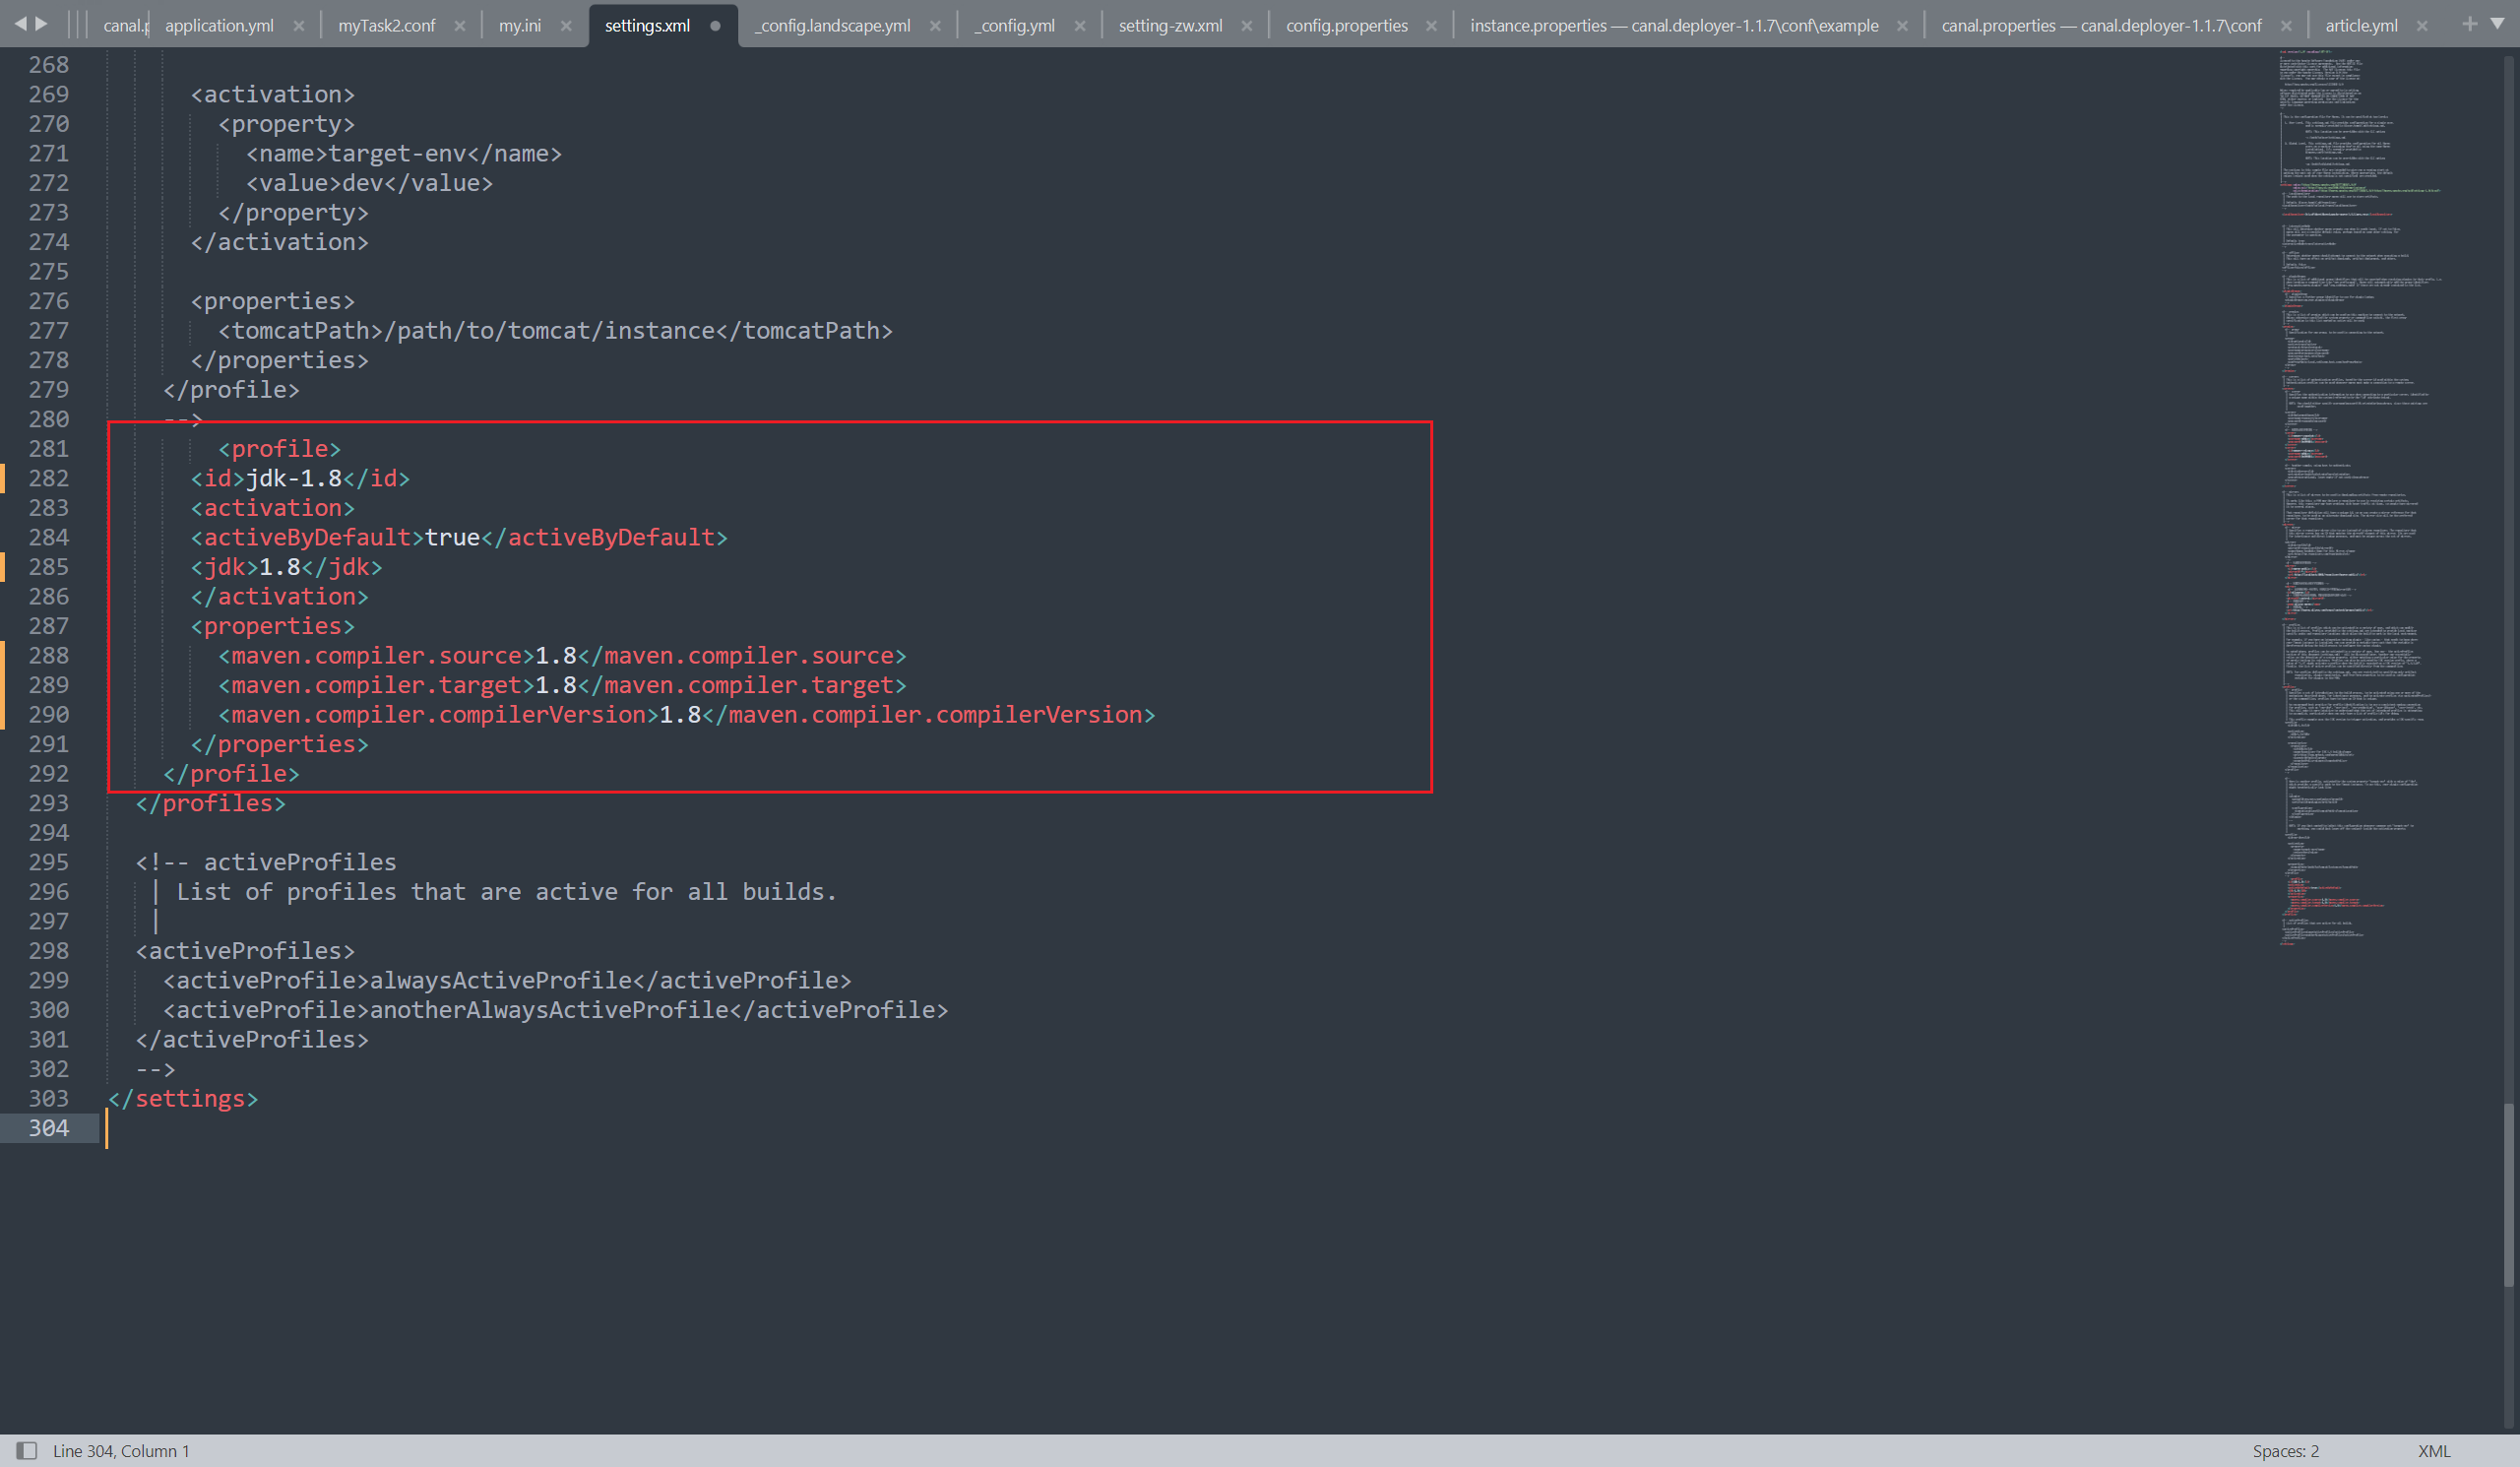The width and height of the screenshot is (2520, 1467).
Task: Click the closing </profiles> tag
Action: (210, 803)
